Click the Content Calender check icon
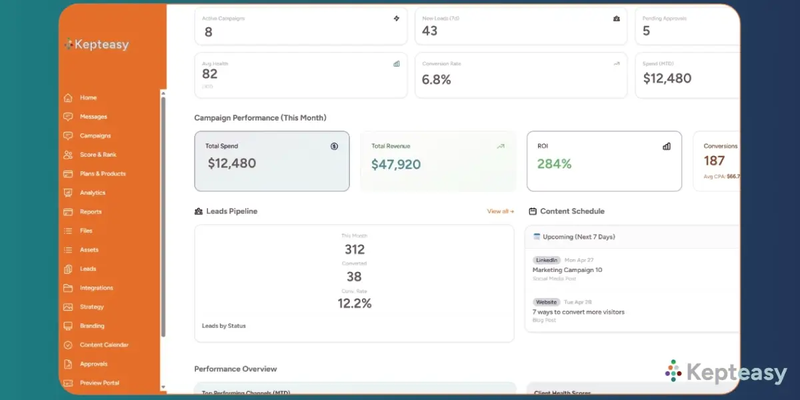800x400 pixels. pos(68,345)
